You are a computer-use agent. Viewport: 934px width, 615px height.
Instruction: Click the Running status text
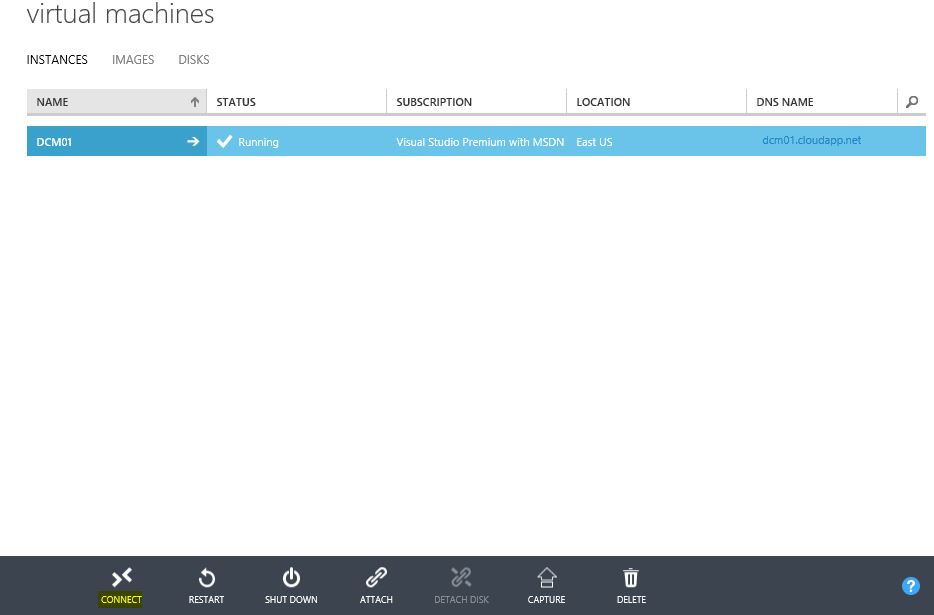(x=259, y=142)
